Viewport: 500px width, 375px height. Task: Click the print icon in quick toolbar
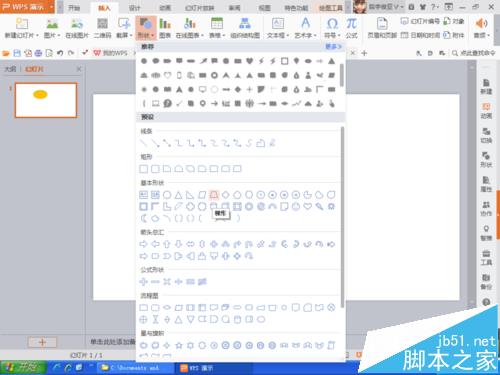click(38, 53)
